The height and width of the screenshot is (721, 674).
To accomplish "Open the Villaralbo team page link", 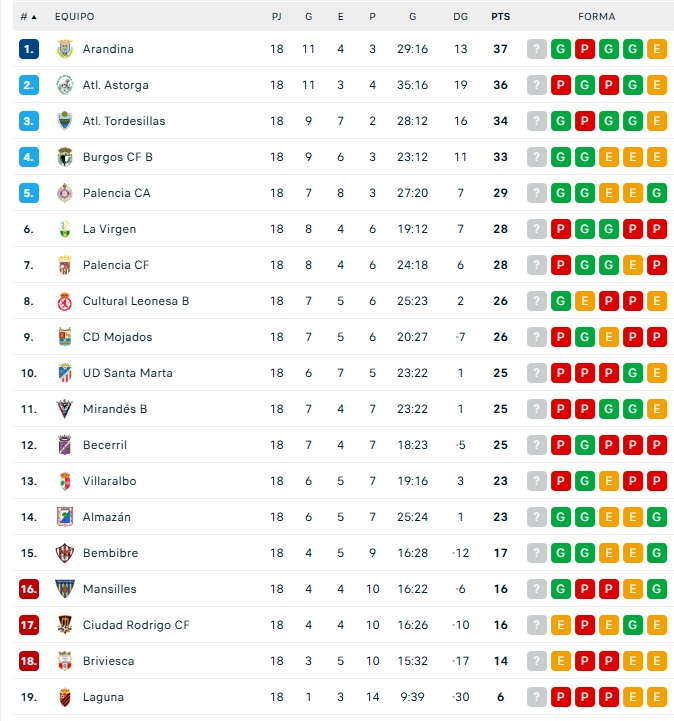I will point(109,481).
